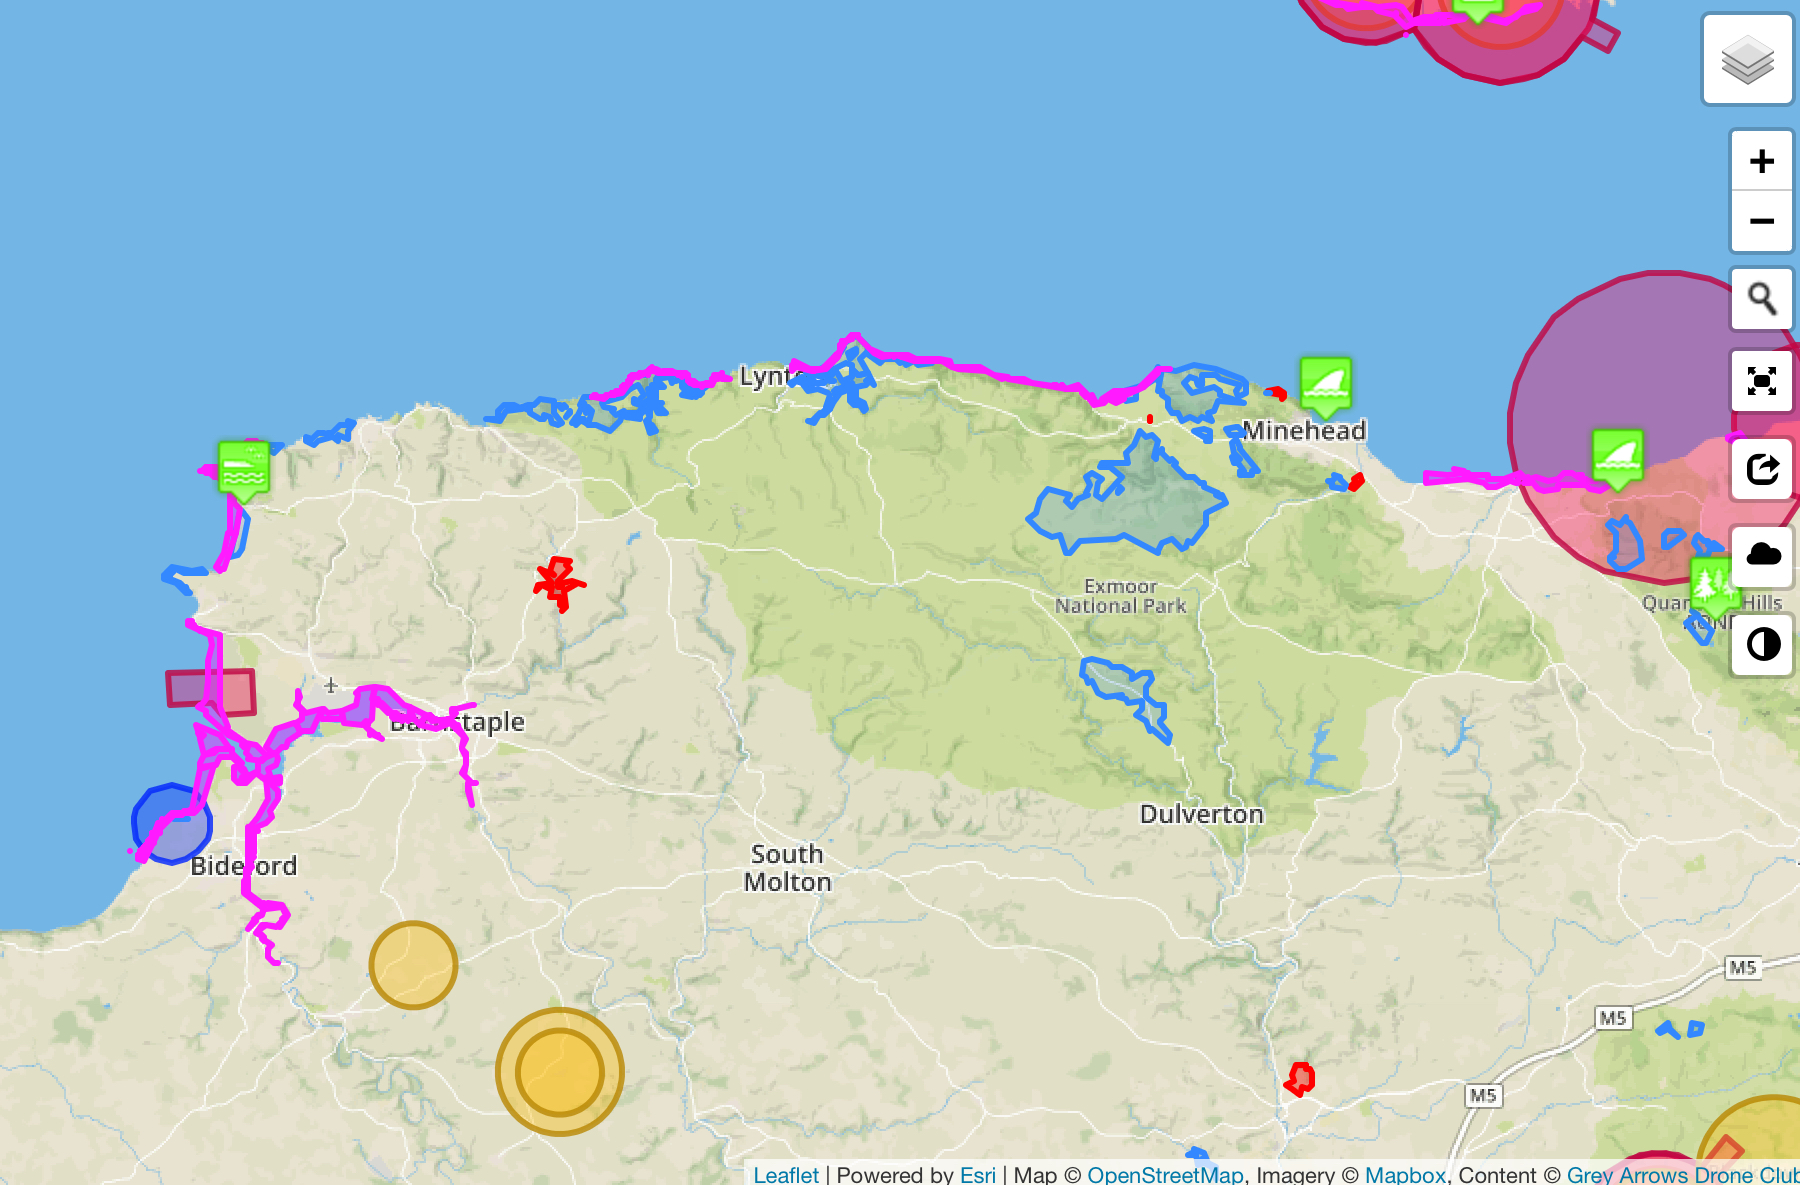Open the magnifier search tool
The width and height of the screenshot is (1800, 1185).
coord(1761,299)
